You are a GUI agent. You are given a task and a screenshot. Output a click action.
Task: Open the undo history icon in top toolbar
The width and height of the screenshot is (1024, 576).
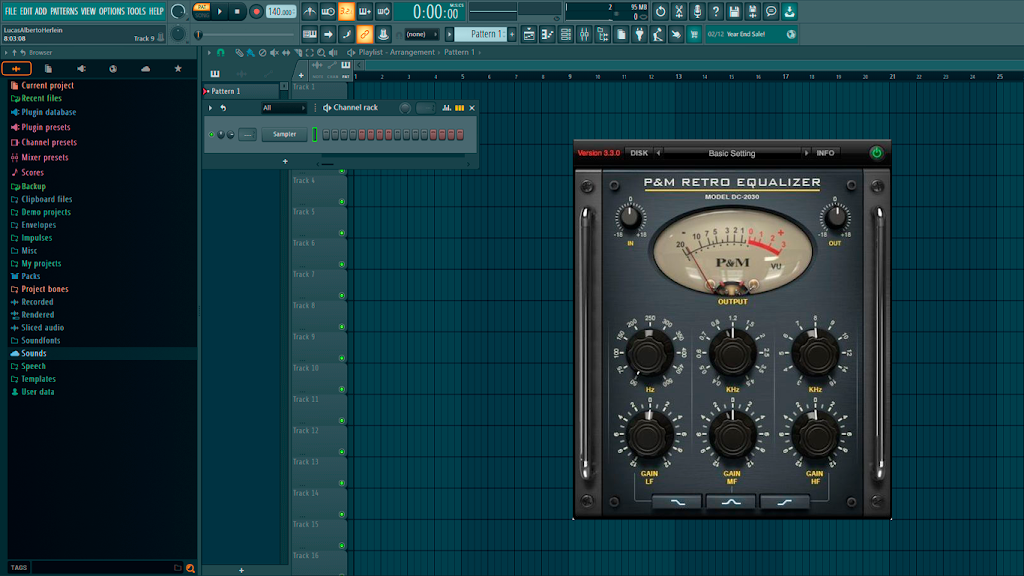click(x=660, y=11)
